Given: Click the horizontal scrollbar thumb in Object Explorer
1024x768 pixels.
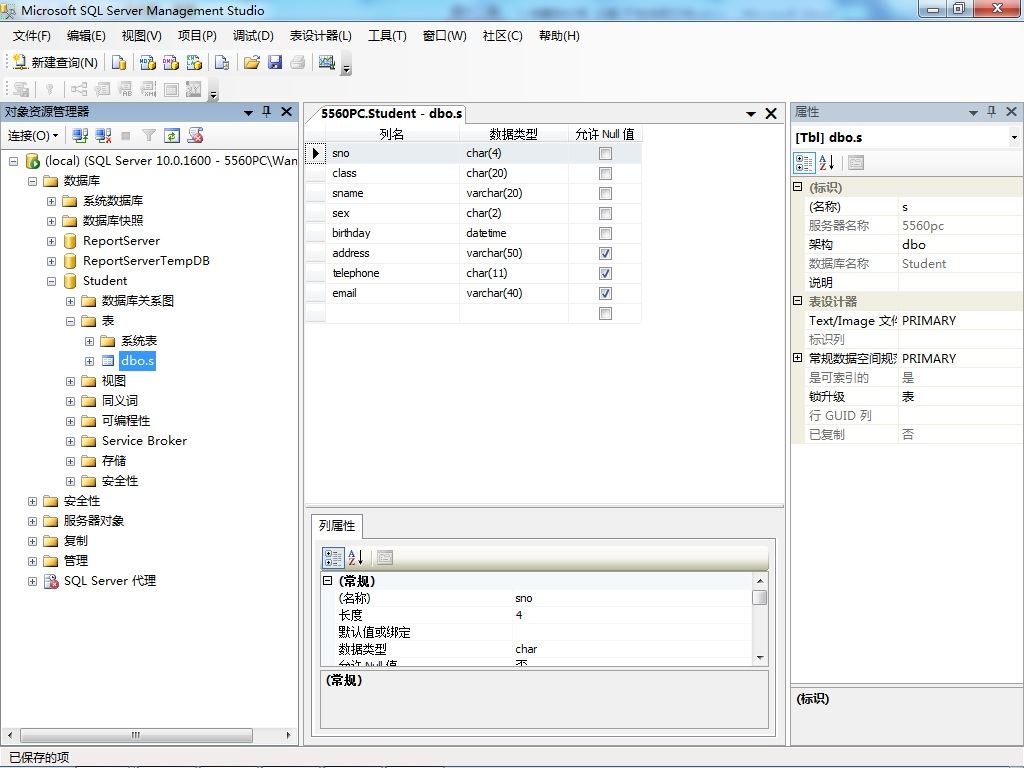Looking at the screenshot, I should (136, 735).
